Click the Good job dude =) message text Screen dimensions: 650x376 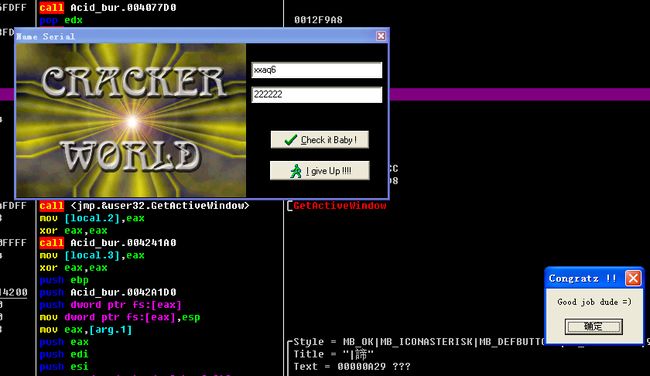point(594,302)
